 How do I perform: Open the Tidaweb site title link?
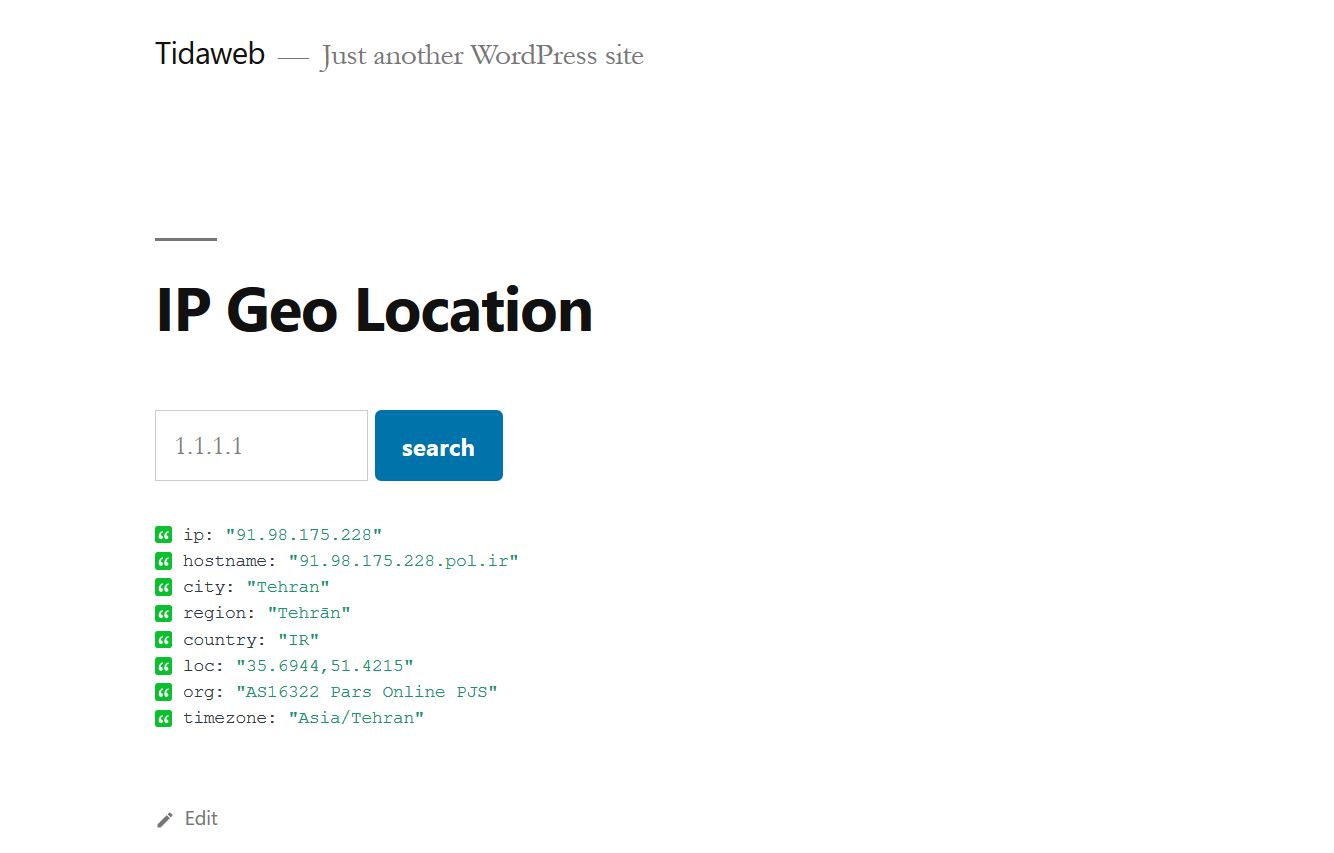(x=210, y=54)
